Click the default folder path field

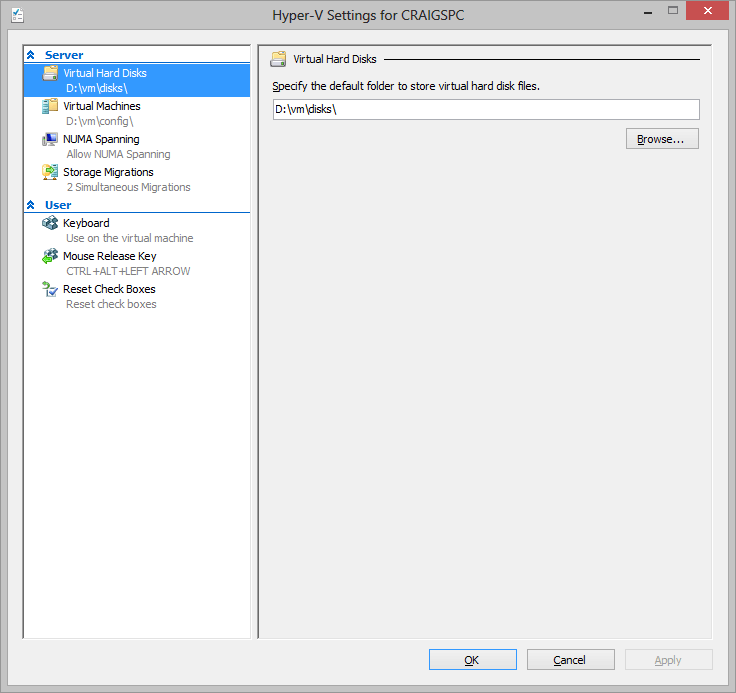coord(486,109)
